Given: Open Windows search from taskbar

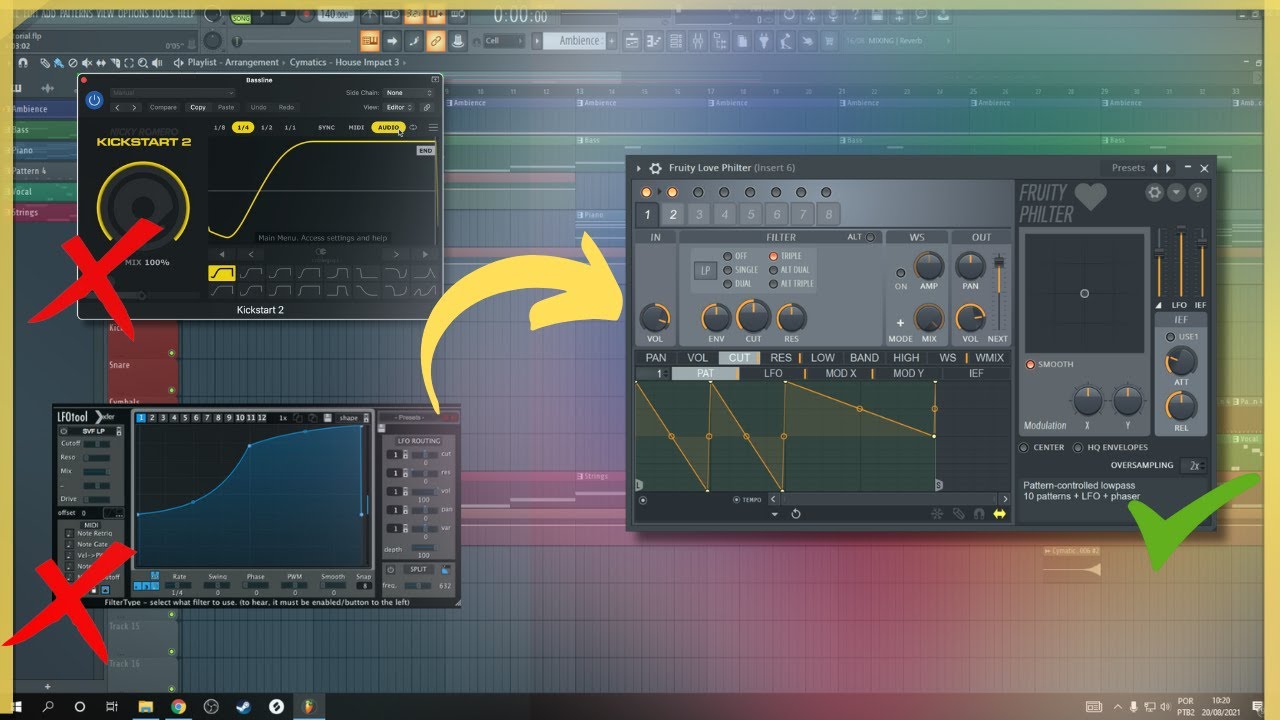Looking at the screenshot, I should coord(48,706).
